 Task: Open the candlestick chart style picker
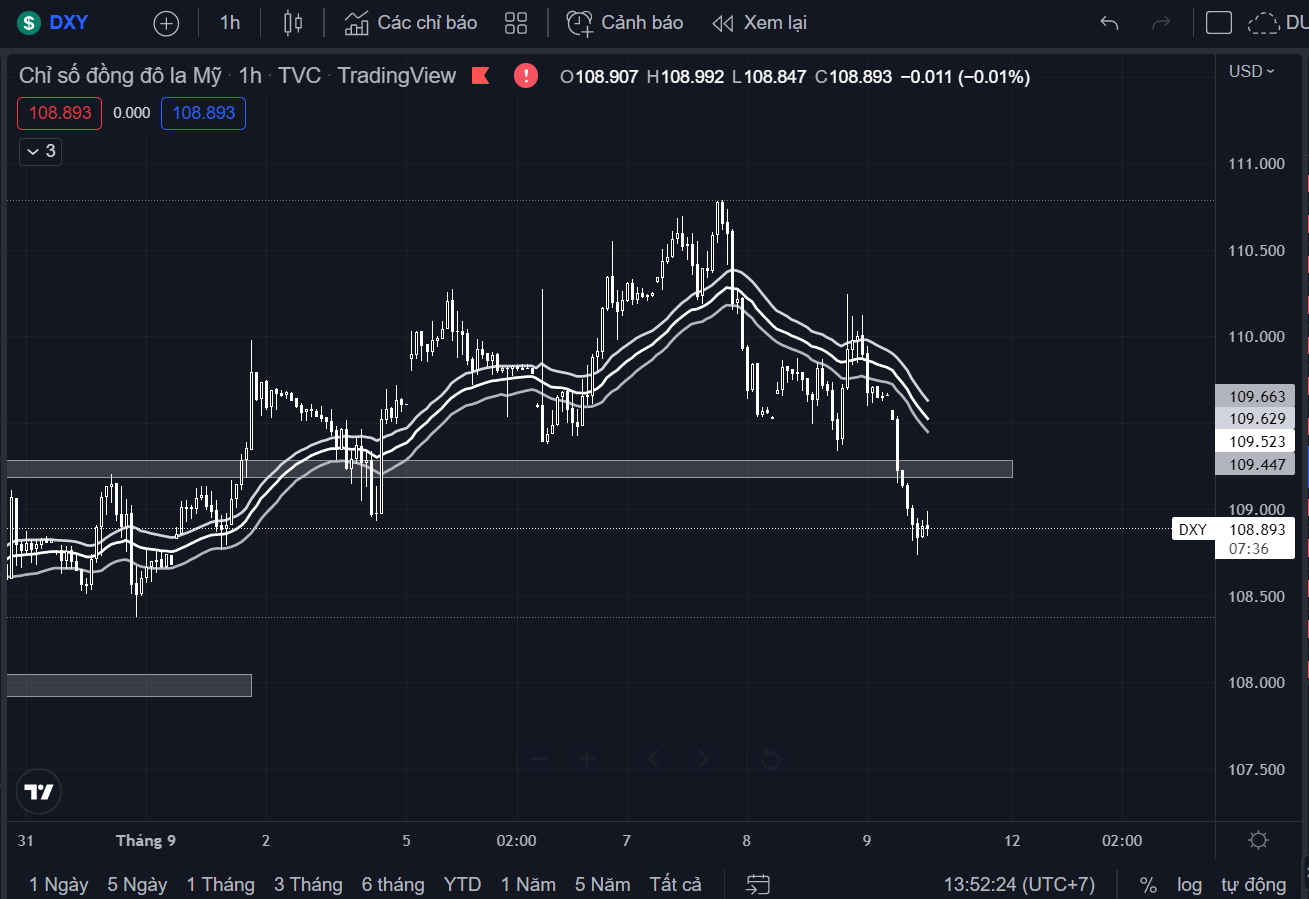pyautogui.click(x=292, y=23)
